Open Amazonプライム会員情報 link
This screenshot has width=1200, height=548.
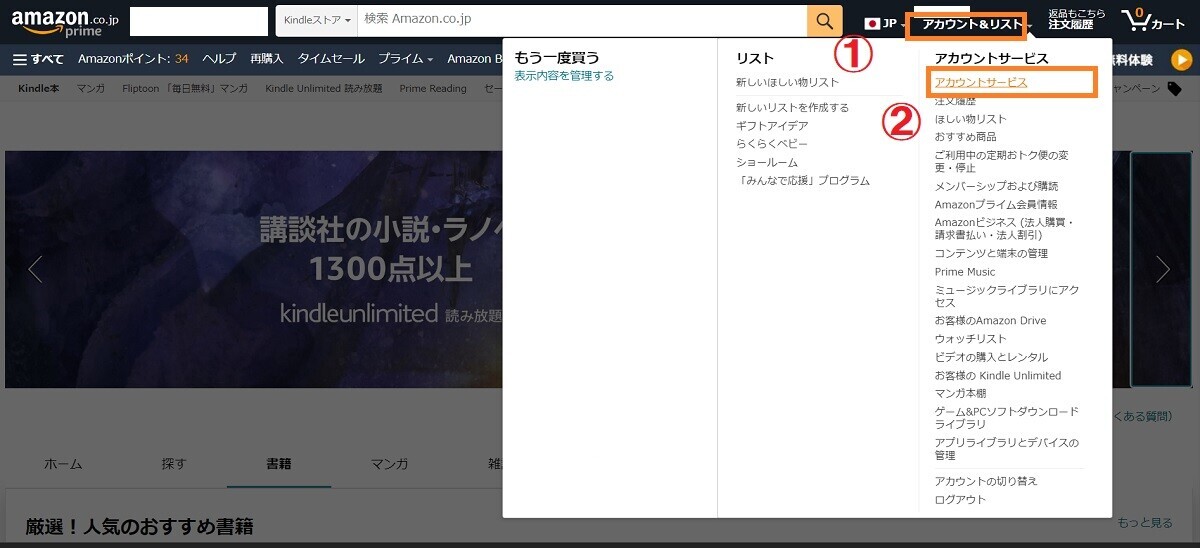[x=996, y=204]
